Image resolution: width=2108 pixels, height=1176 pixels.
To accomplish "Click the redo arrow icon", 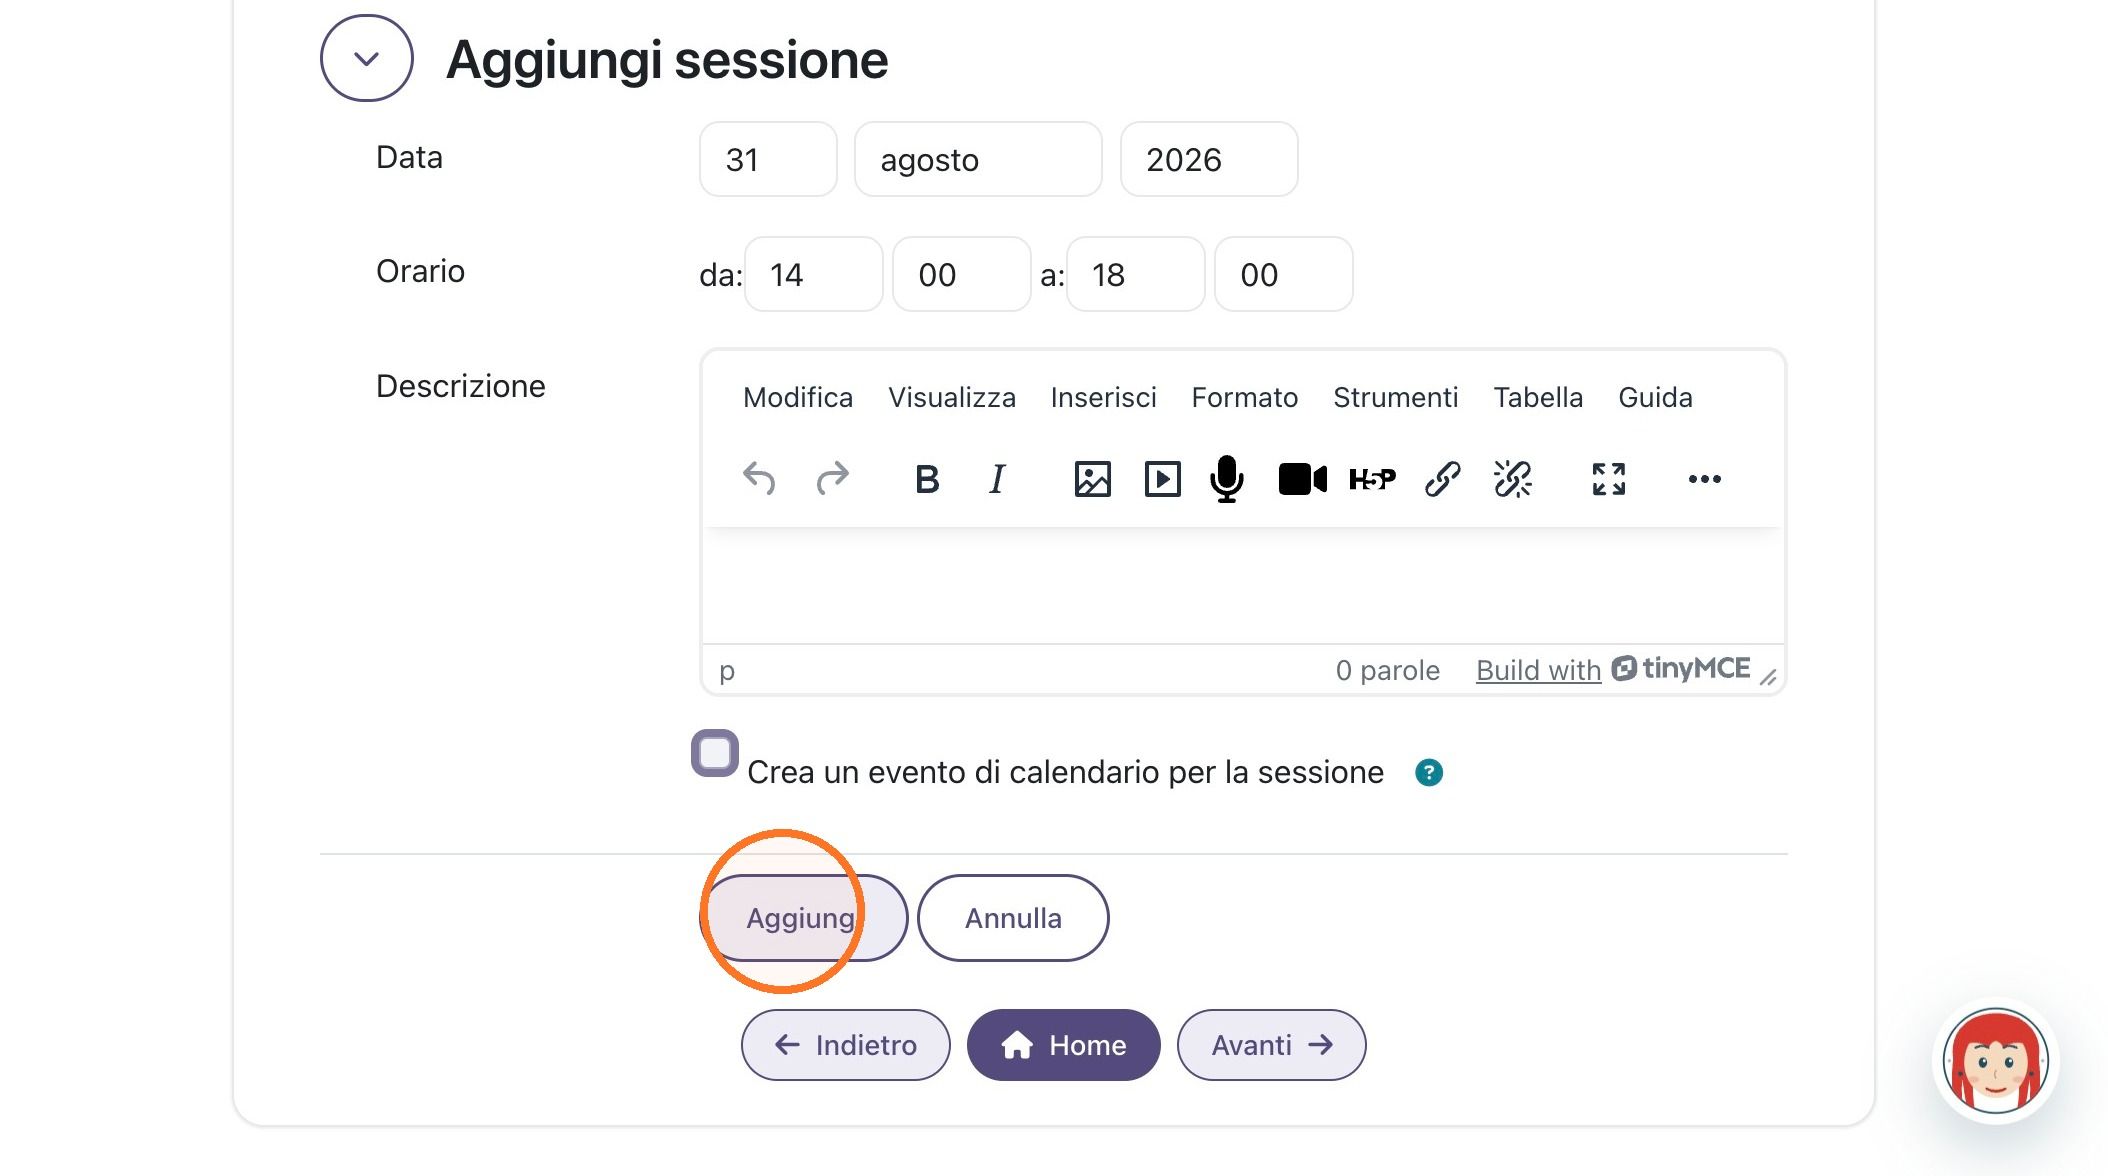I will pos(832,479).
